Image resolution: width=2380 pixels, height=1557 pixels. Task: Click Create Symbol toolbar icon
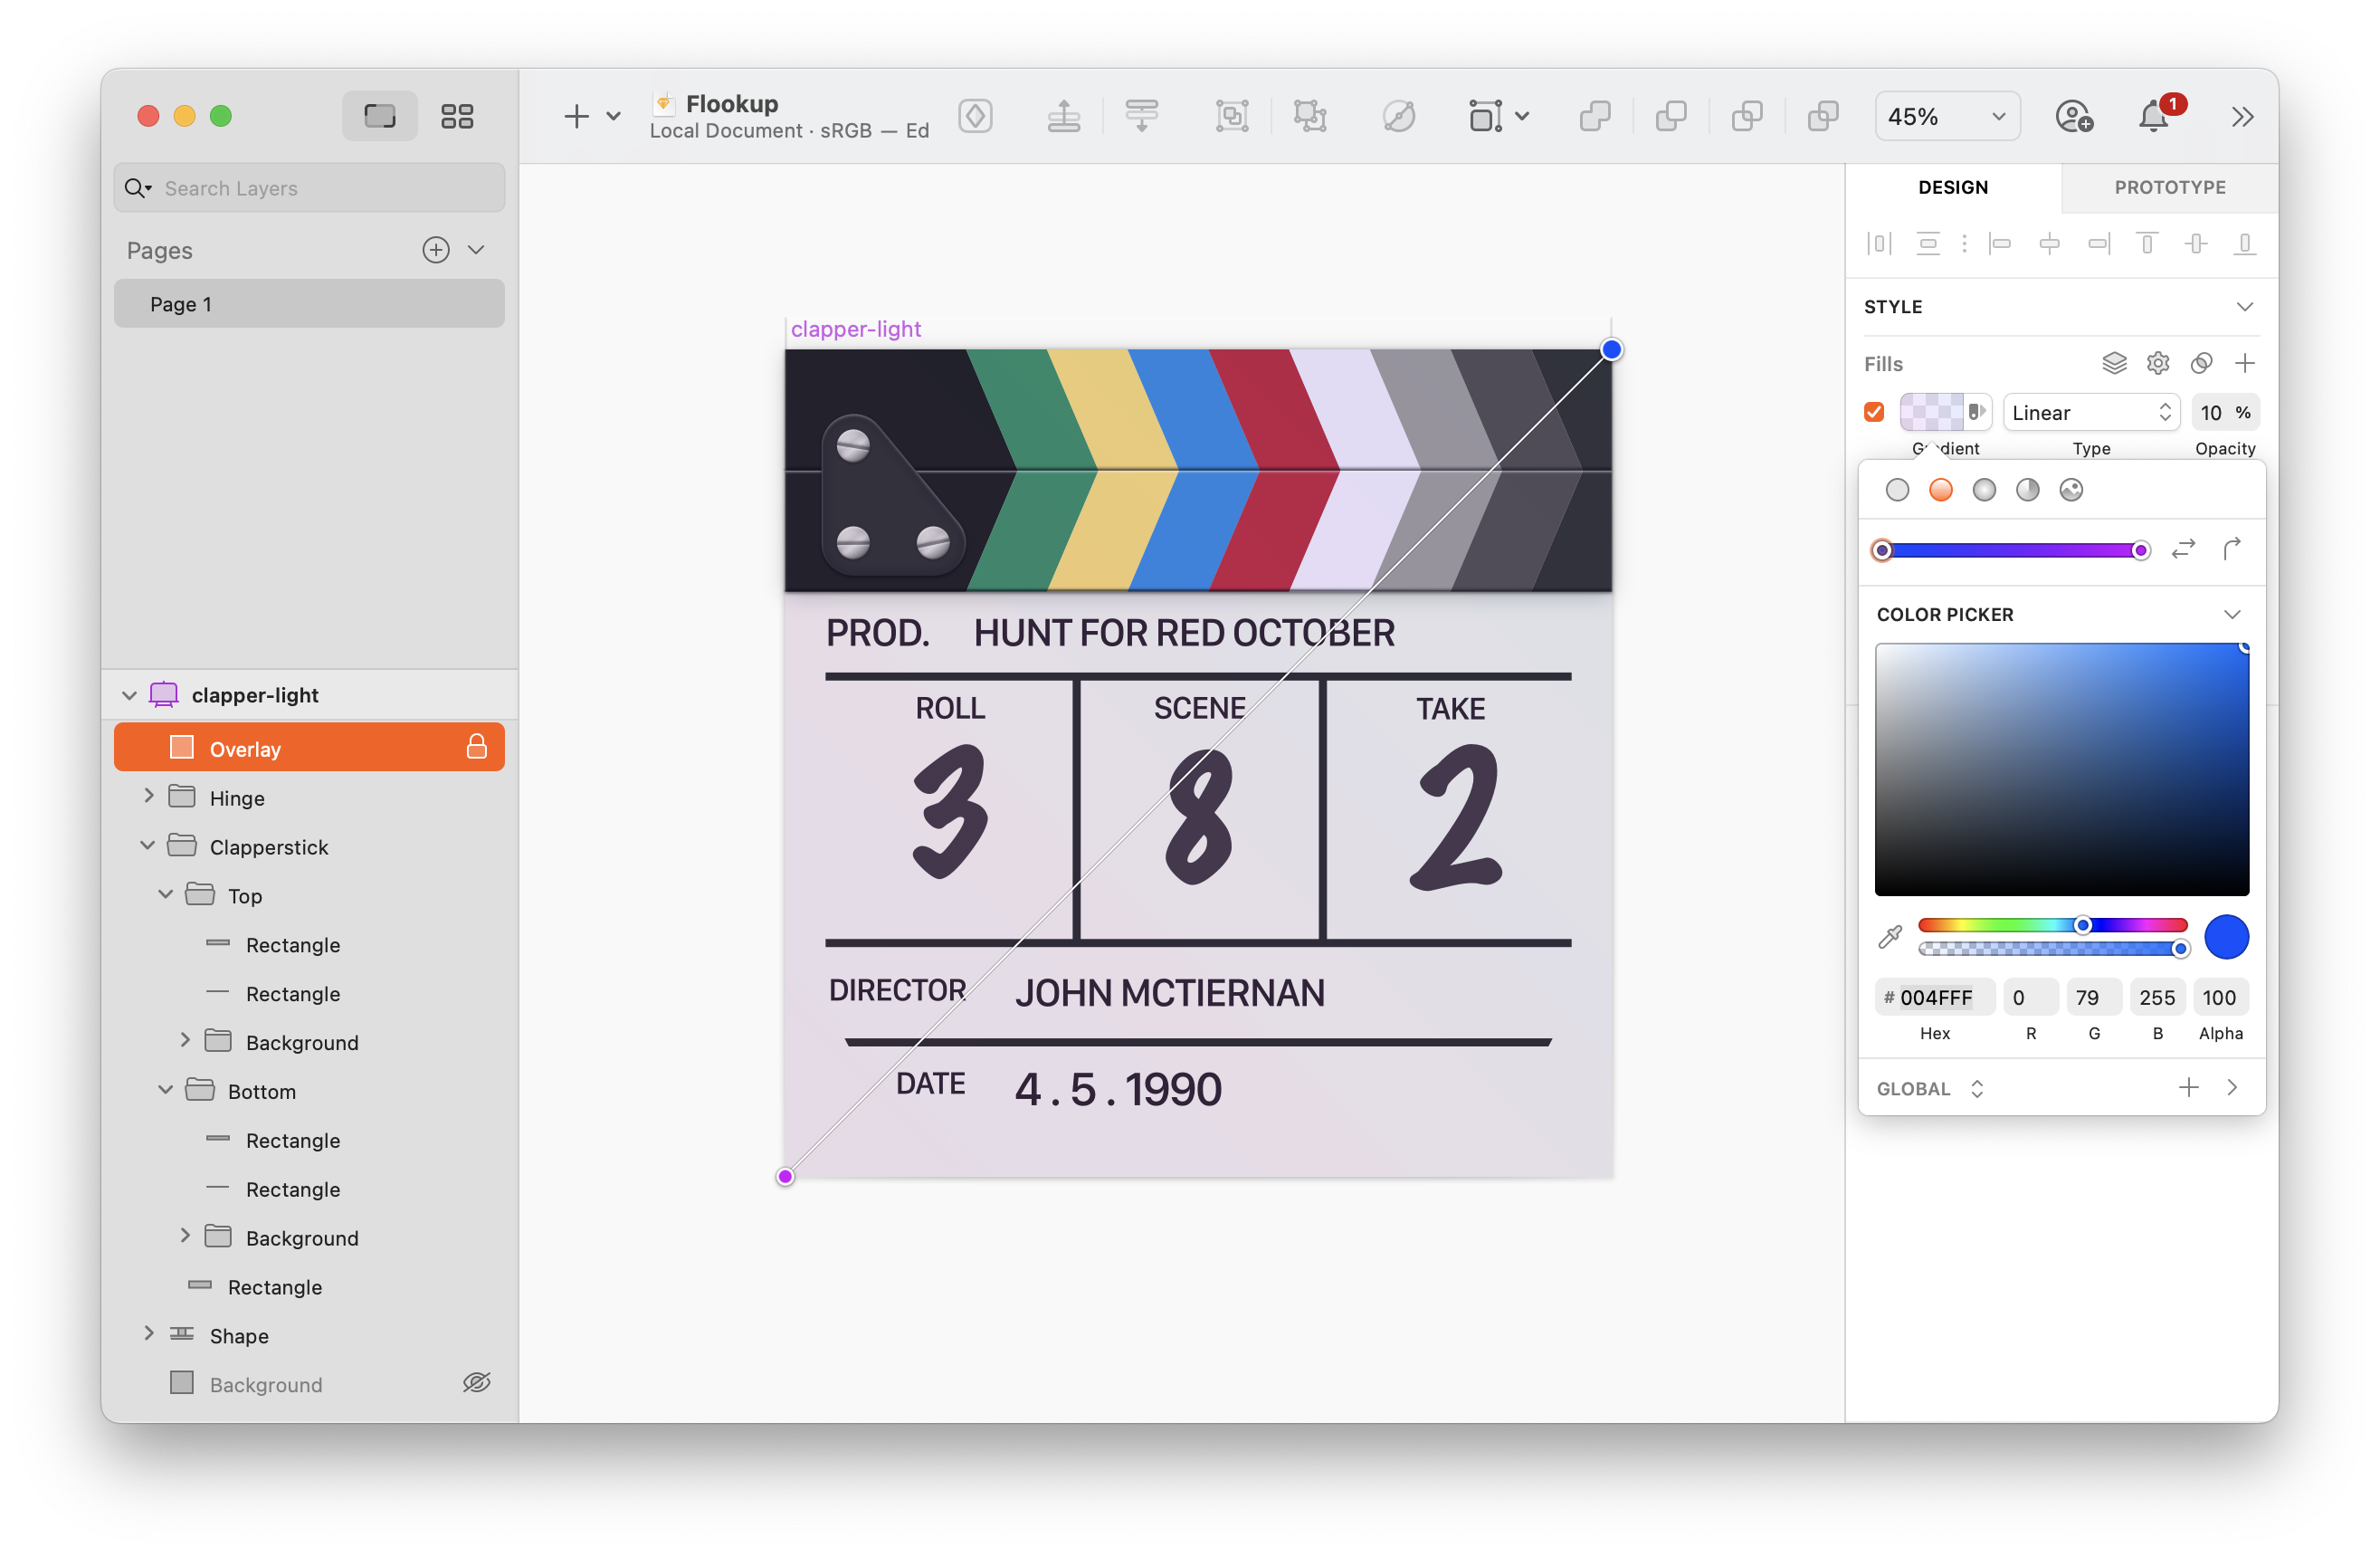[x=975, y=116]
